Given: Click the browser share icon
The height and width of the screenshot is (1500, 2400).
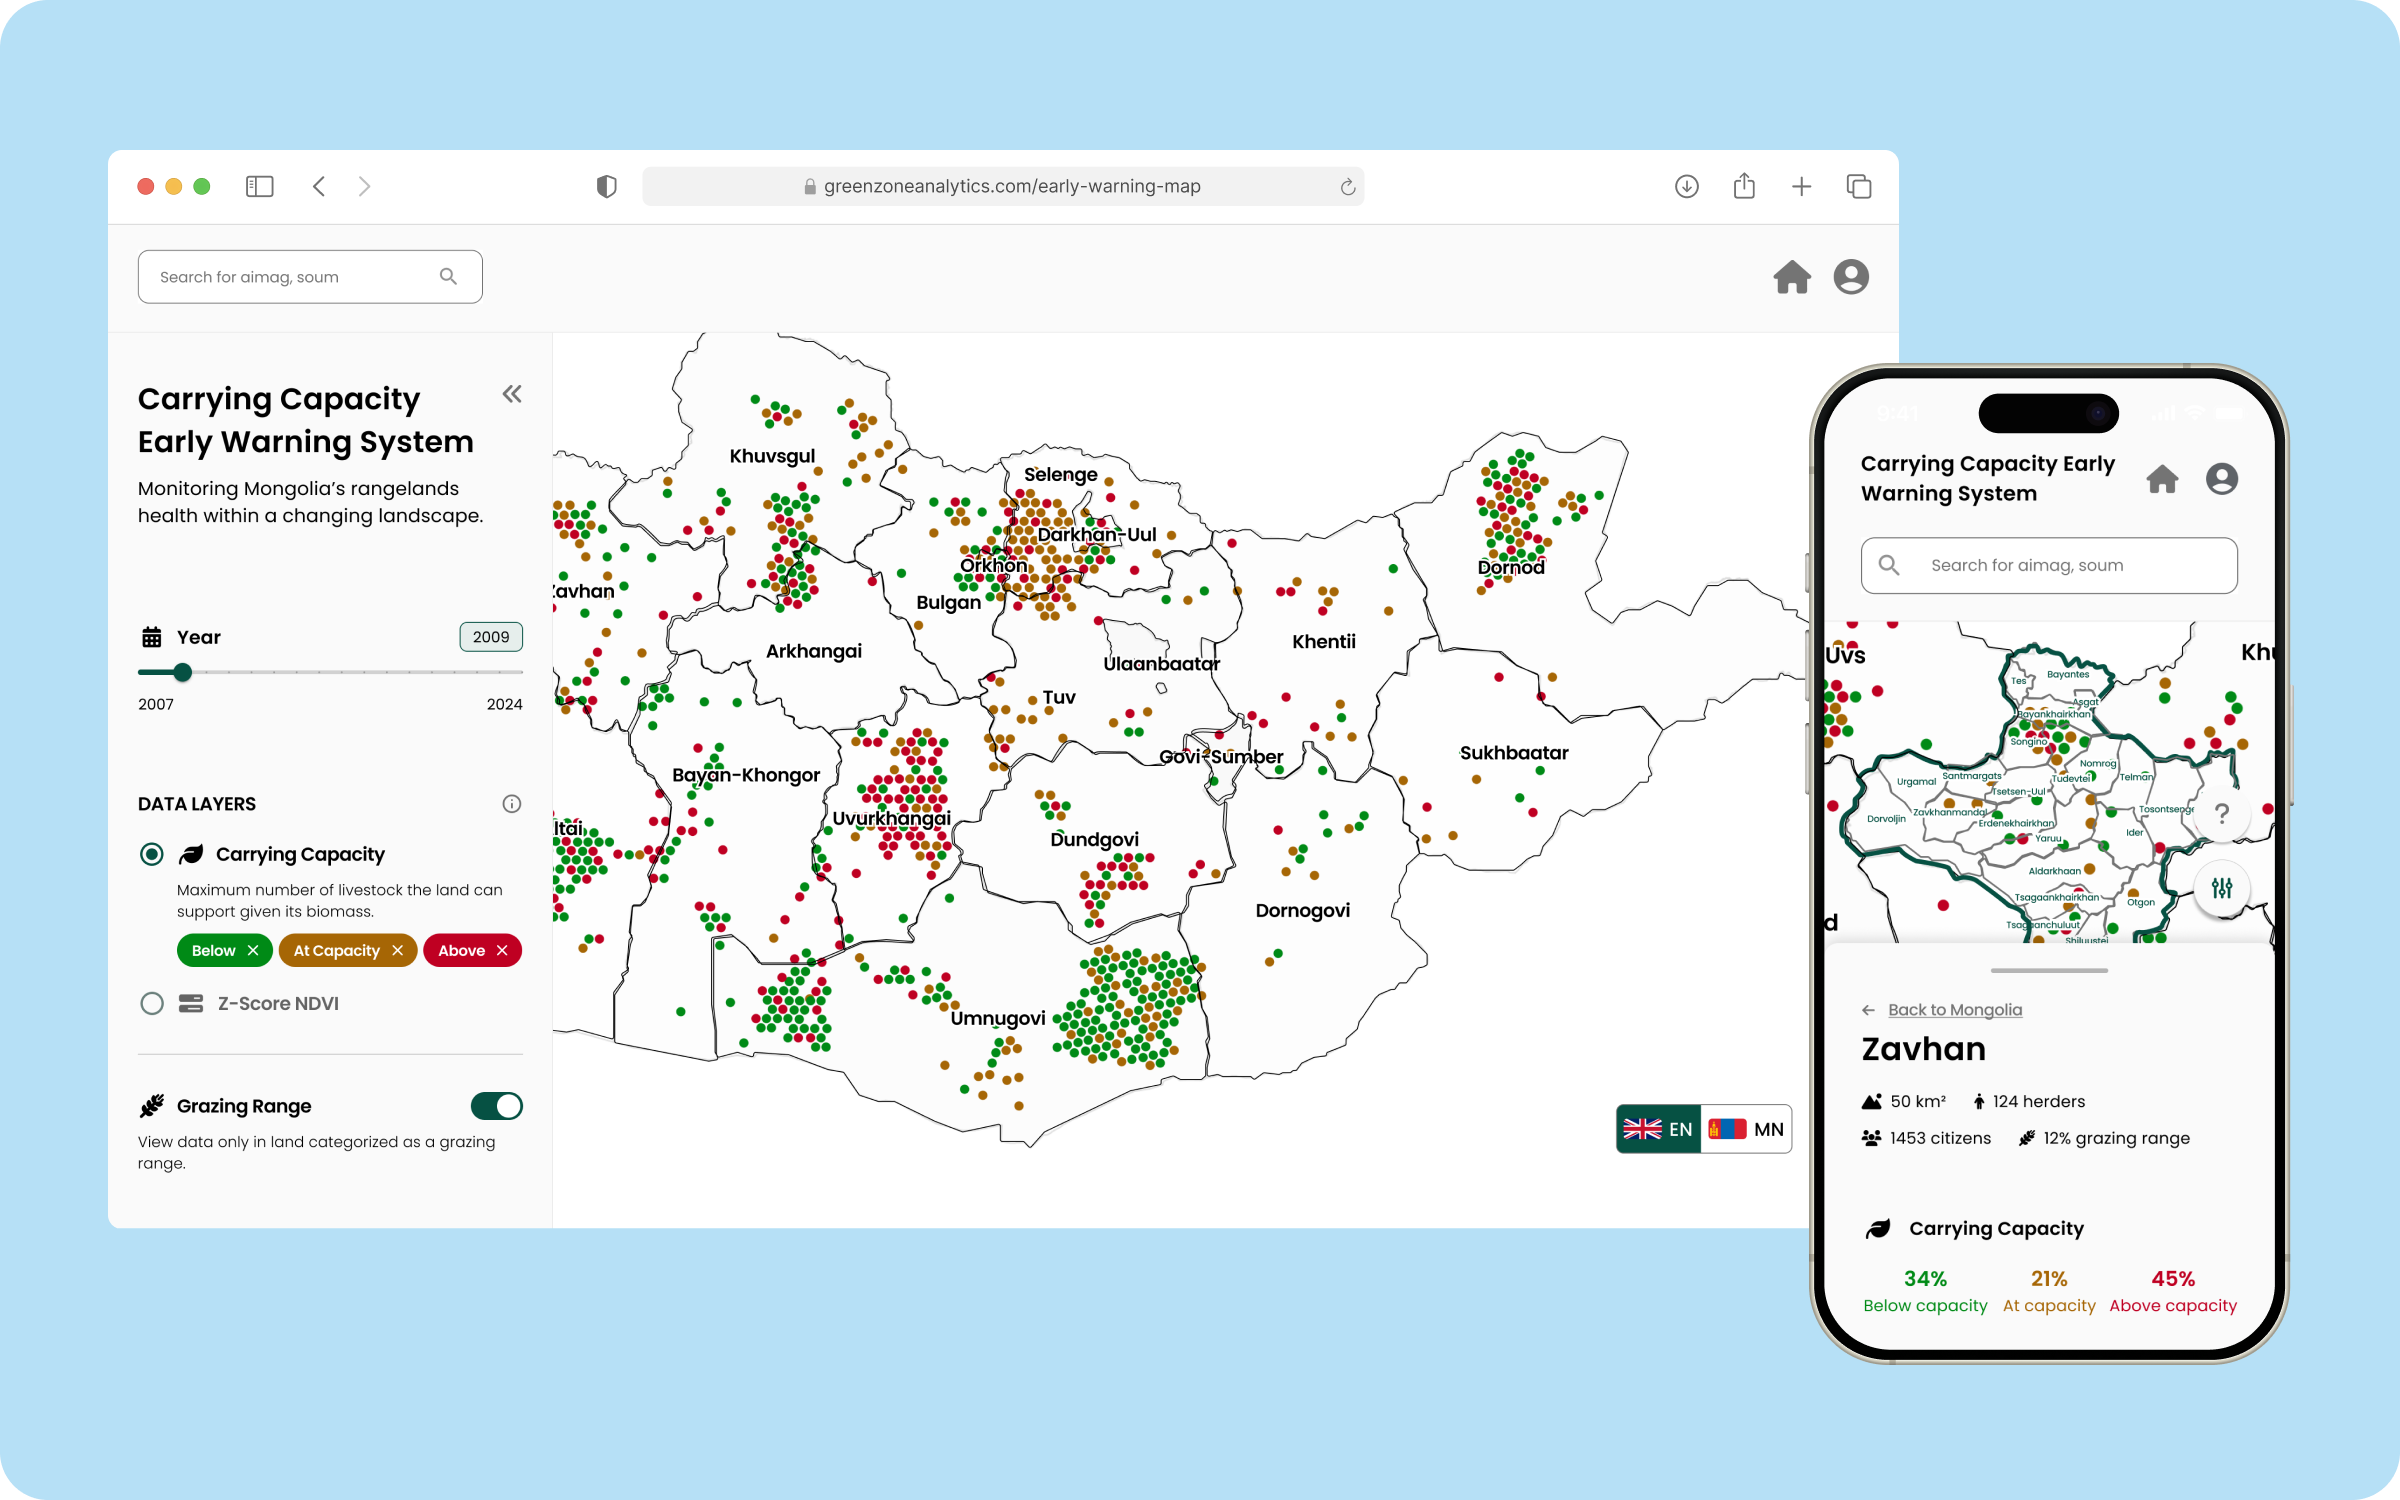Looking at the screenshot, I should [x=1744, y=186].
